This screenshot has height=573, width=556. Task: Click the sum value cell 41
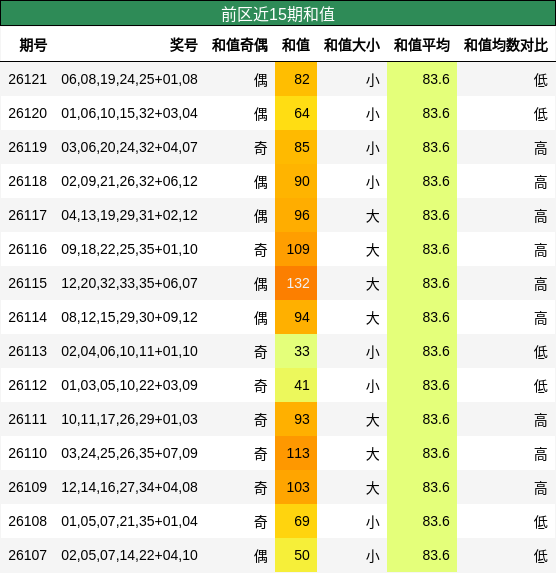pos(296,385)
